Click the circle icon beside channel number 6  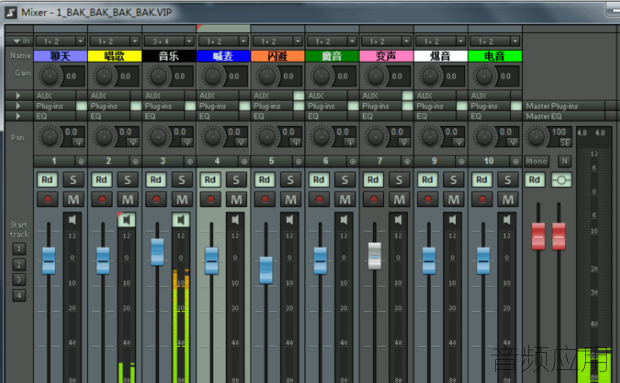(353, 161)
